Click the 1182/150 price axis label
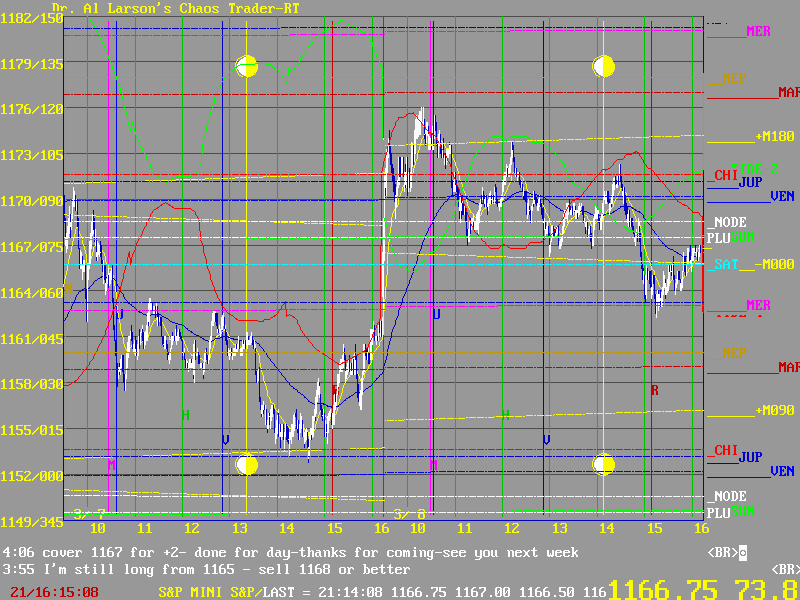 (x=31, y=19)
